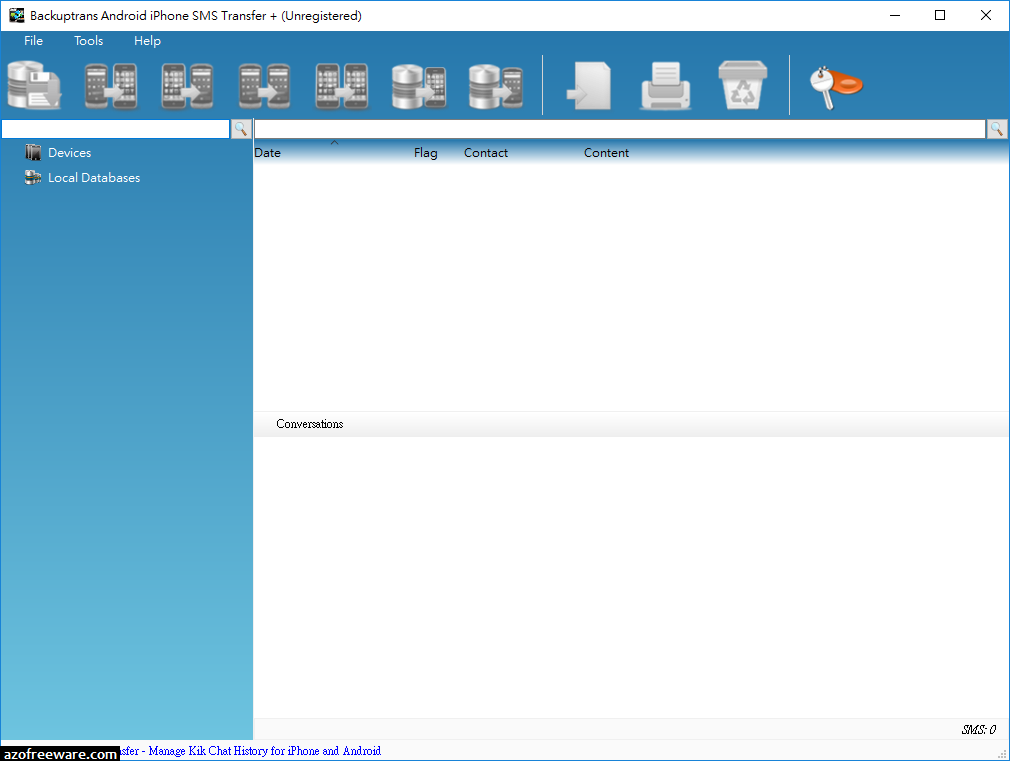
Task: Click the database-to-phone restore icon left of the separator
Action: [x=495, y=85]
